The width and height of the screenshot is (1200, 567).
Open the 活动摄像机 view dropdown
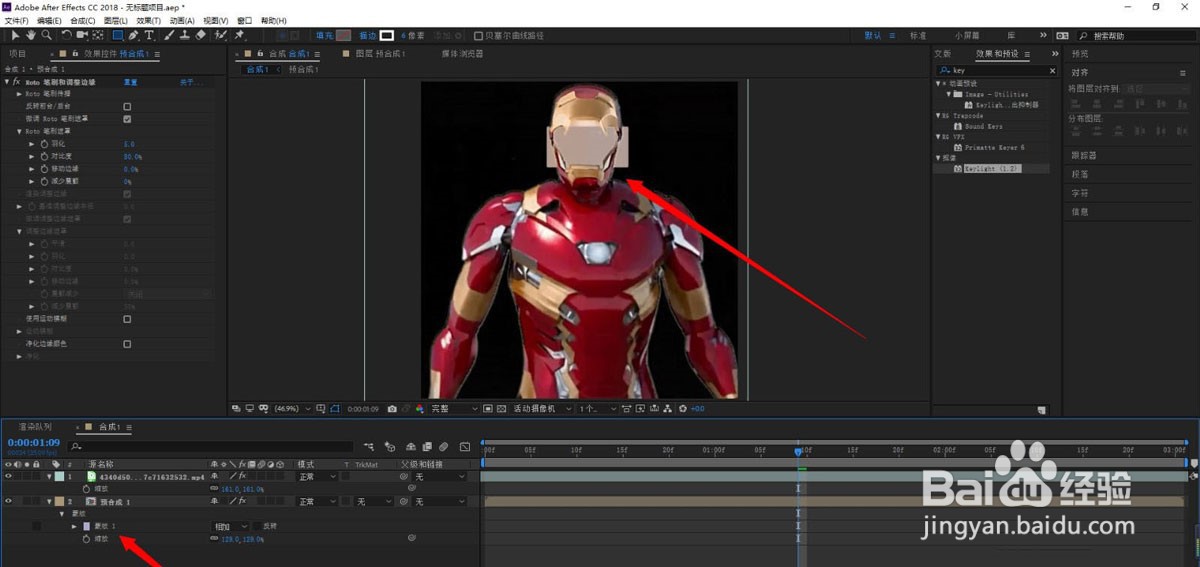[543, 409]
